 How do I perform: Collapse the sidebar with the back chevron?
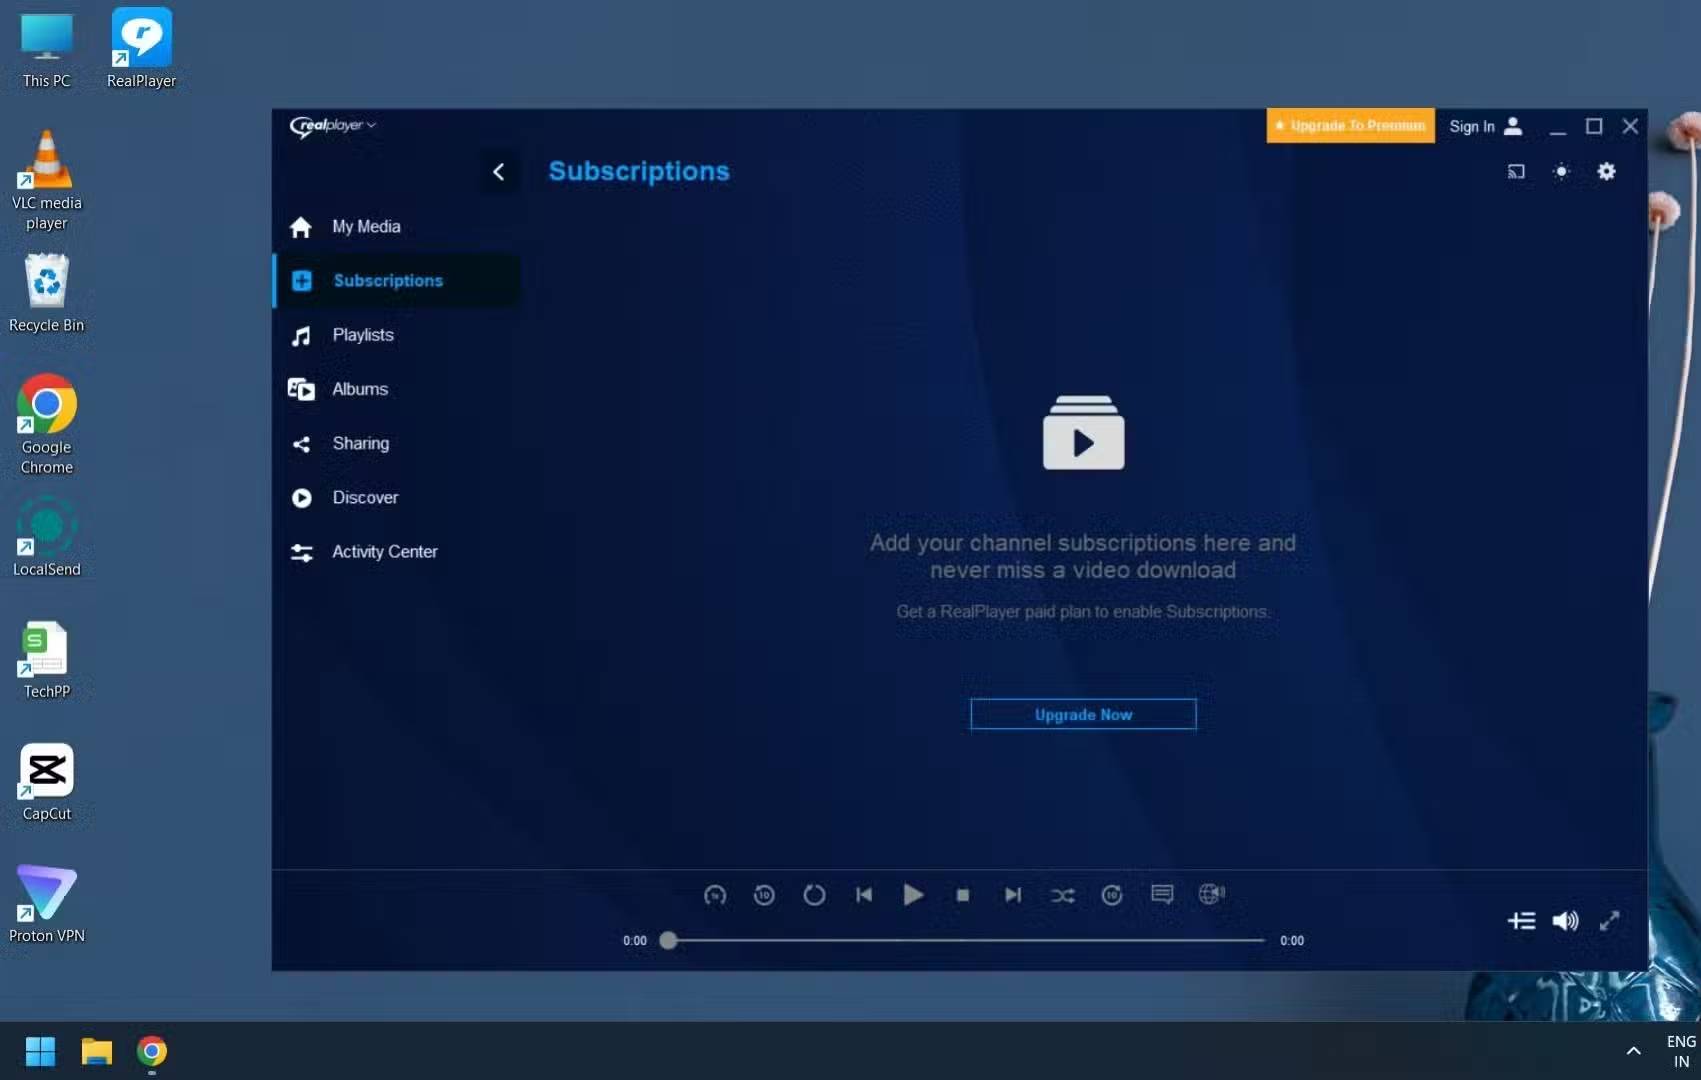pyautogui.click(x=498, y=172)
